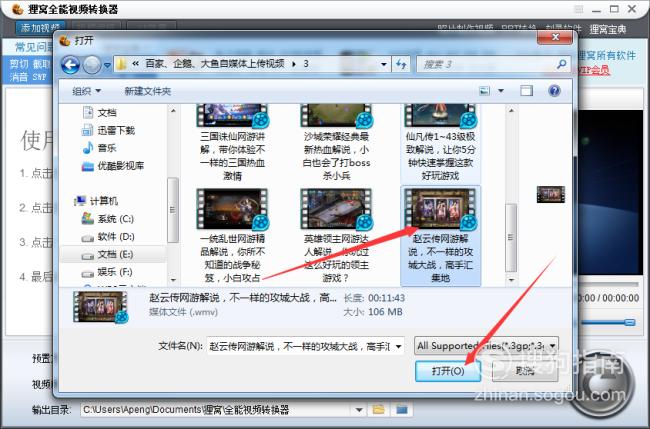Viewport: 650px width, 429px height.
Task: Click file list scrollbar up arrow
Action: tap(511, 111)
